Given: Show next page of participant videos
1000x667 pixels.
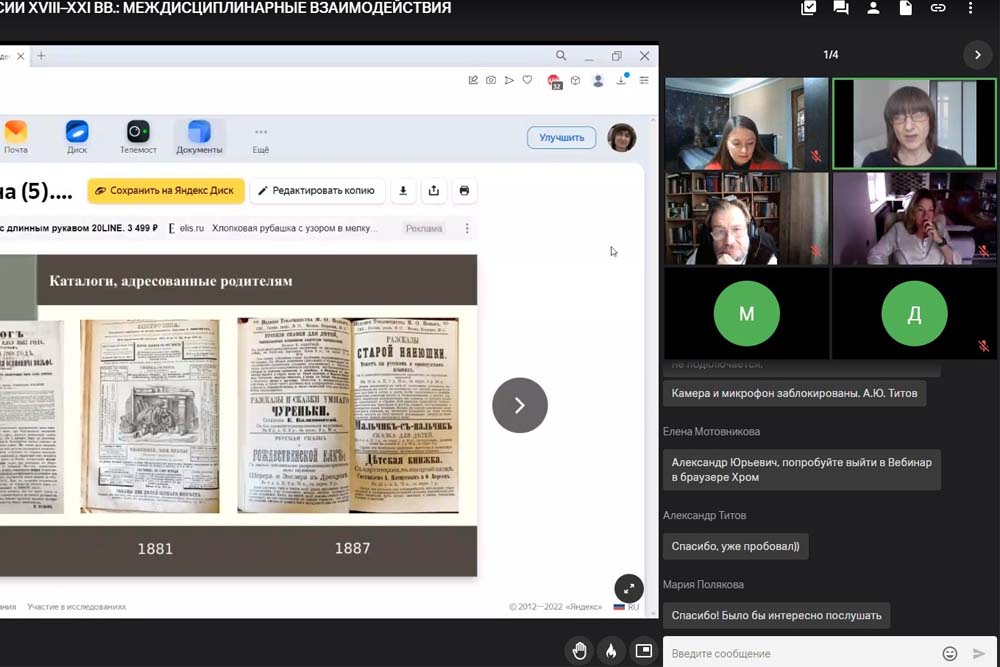Looking at the screenshot, I should coord(977,55).
